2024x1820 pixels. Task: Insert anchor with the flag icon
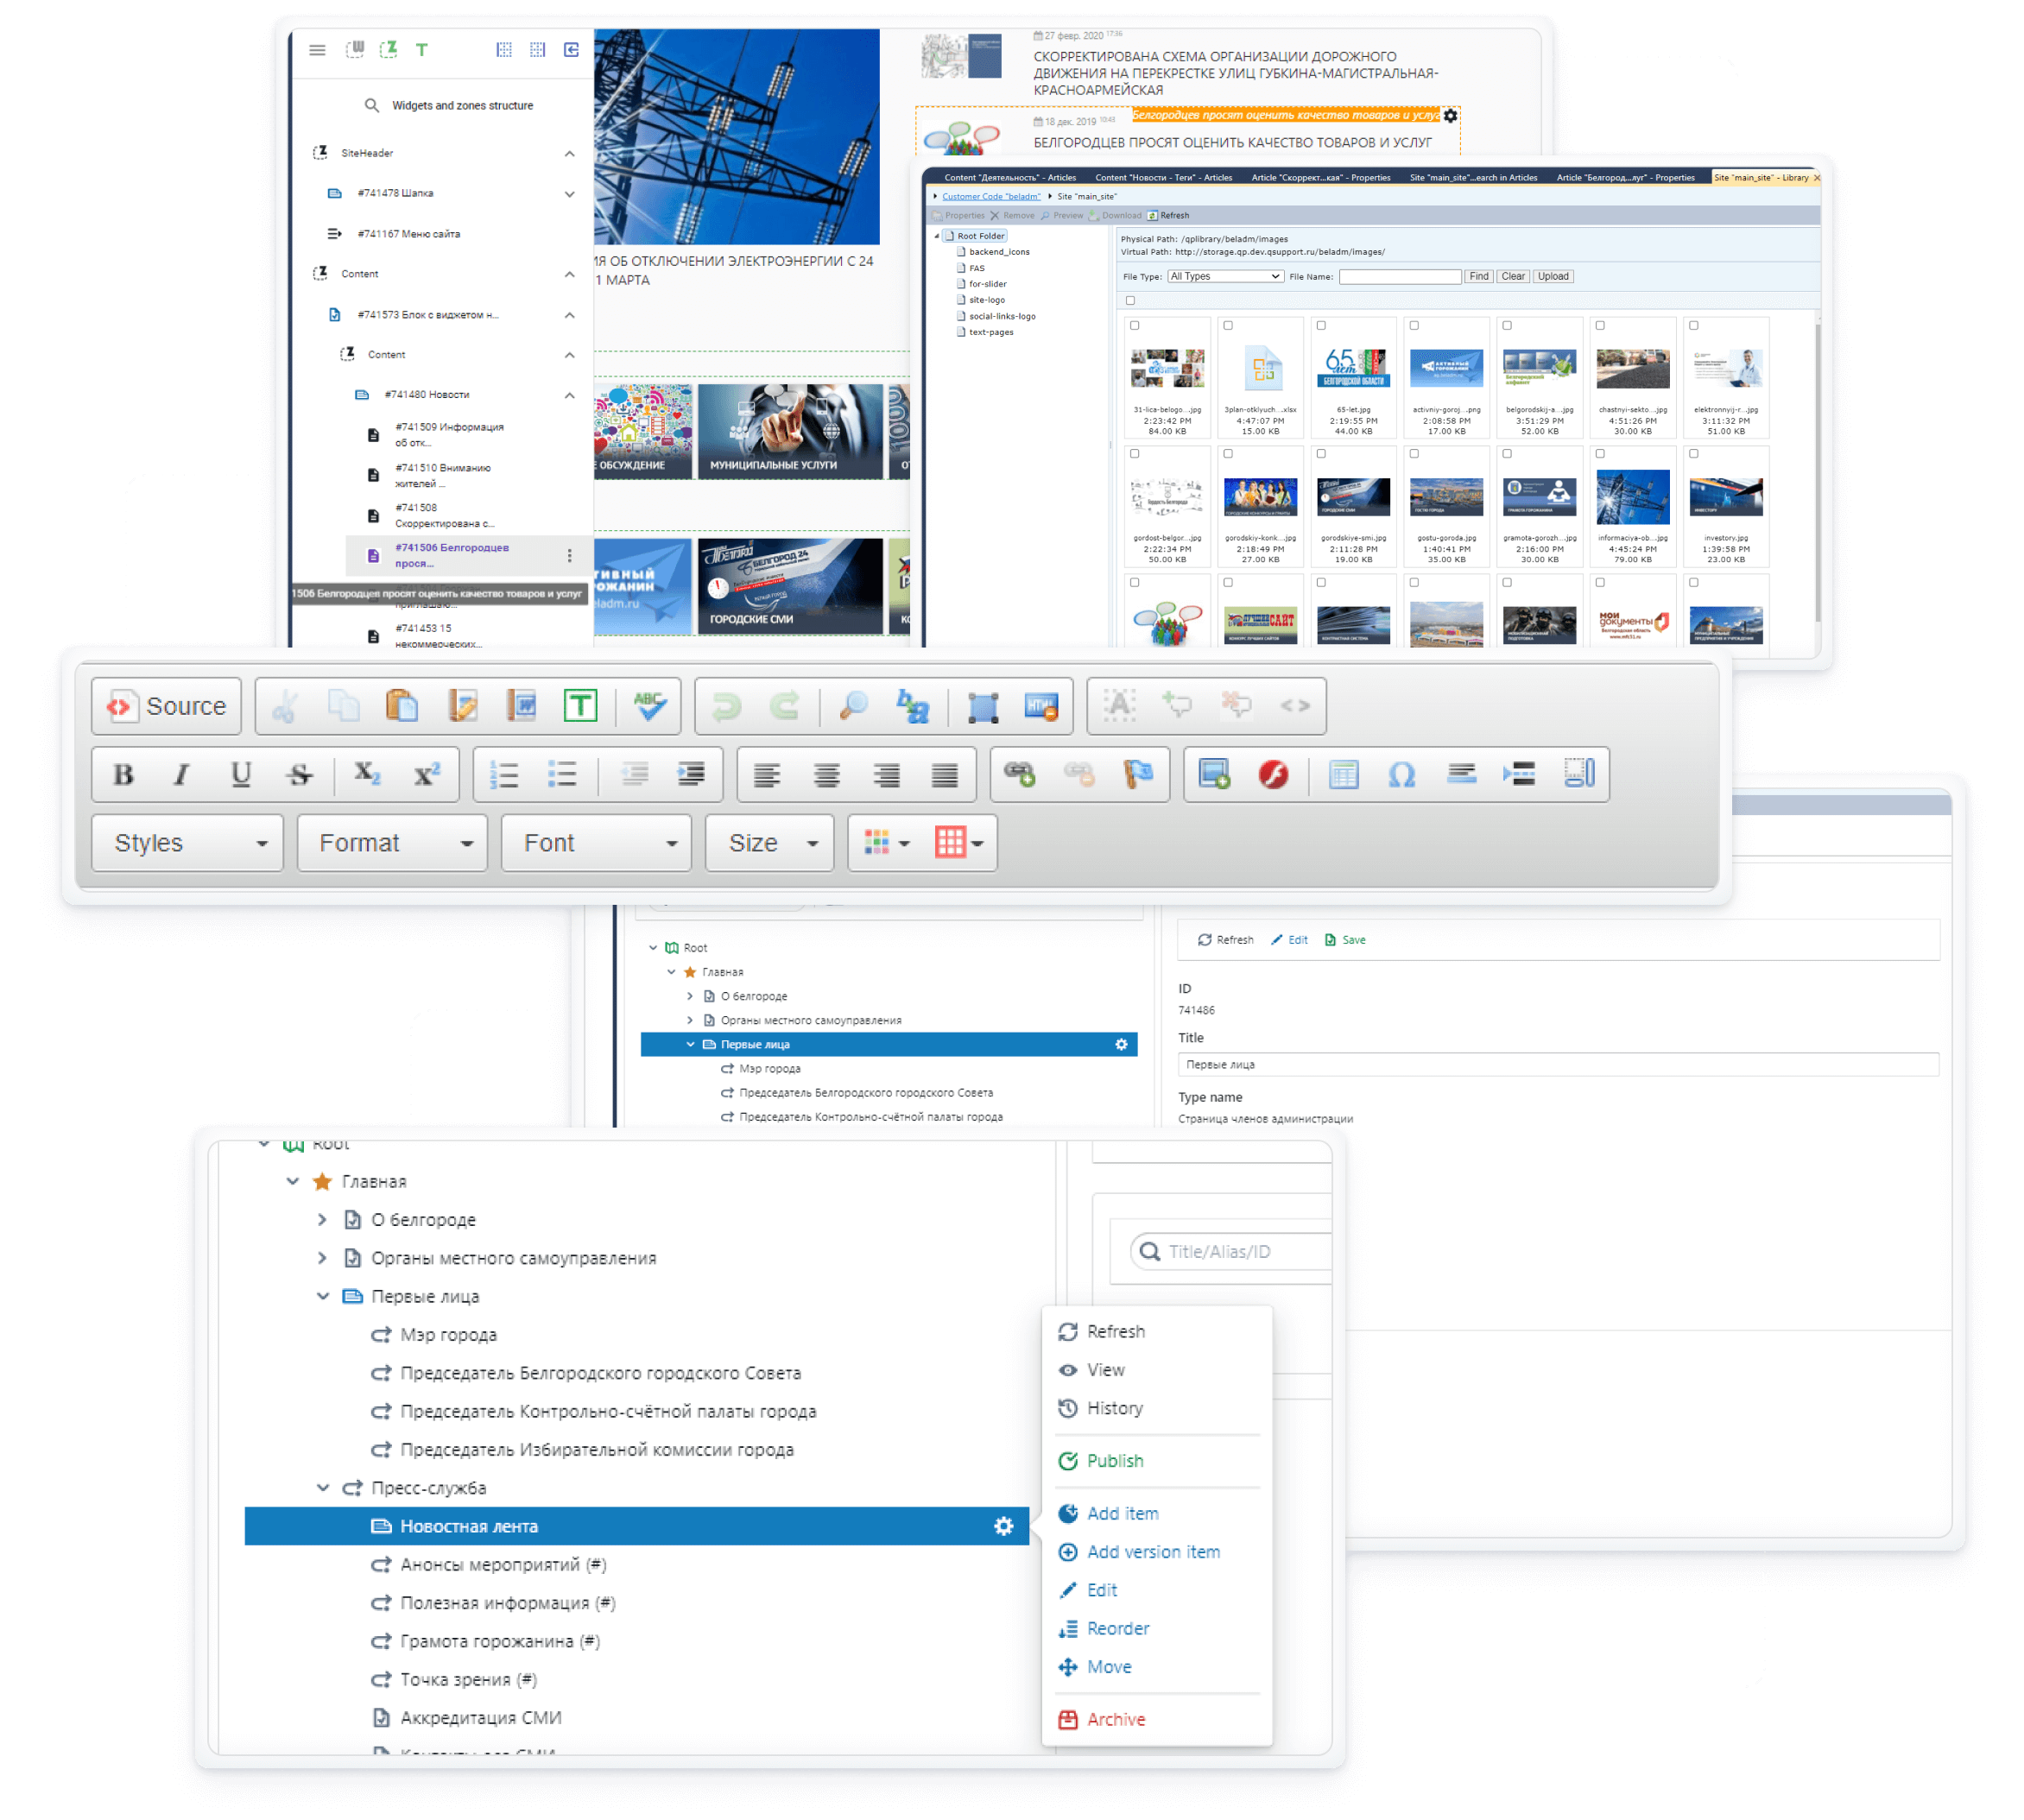point(1138,775)
